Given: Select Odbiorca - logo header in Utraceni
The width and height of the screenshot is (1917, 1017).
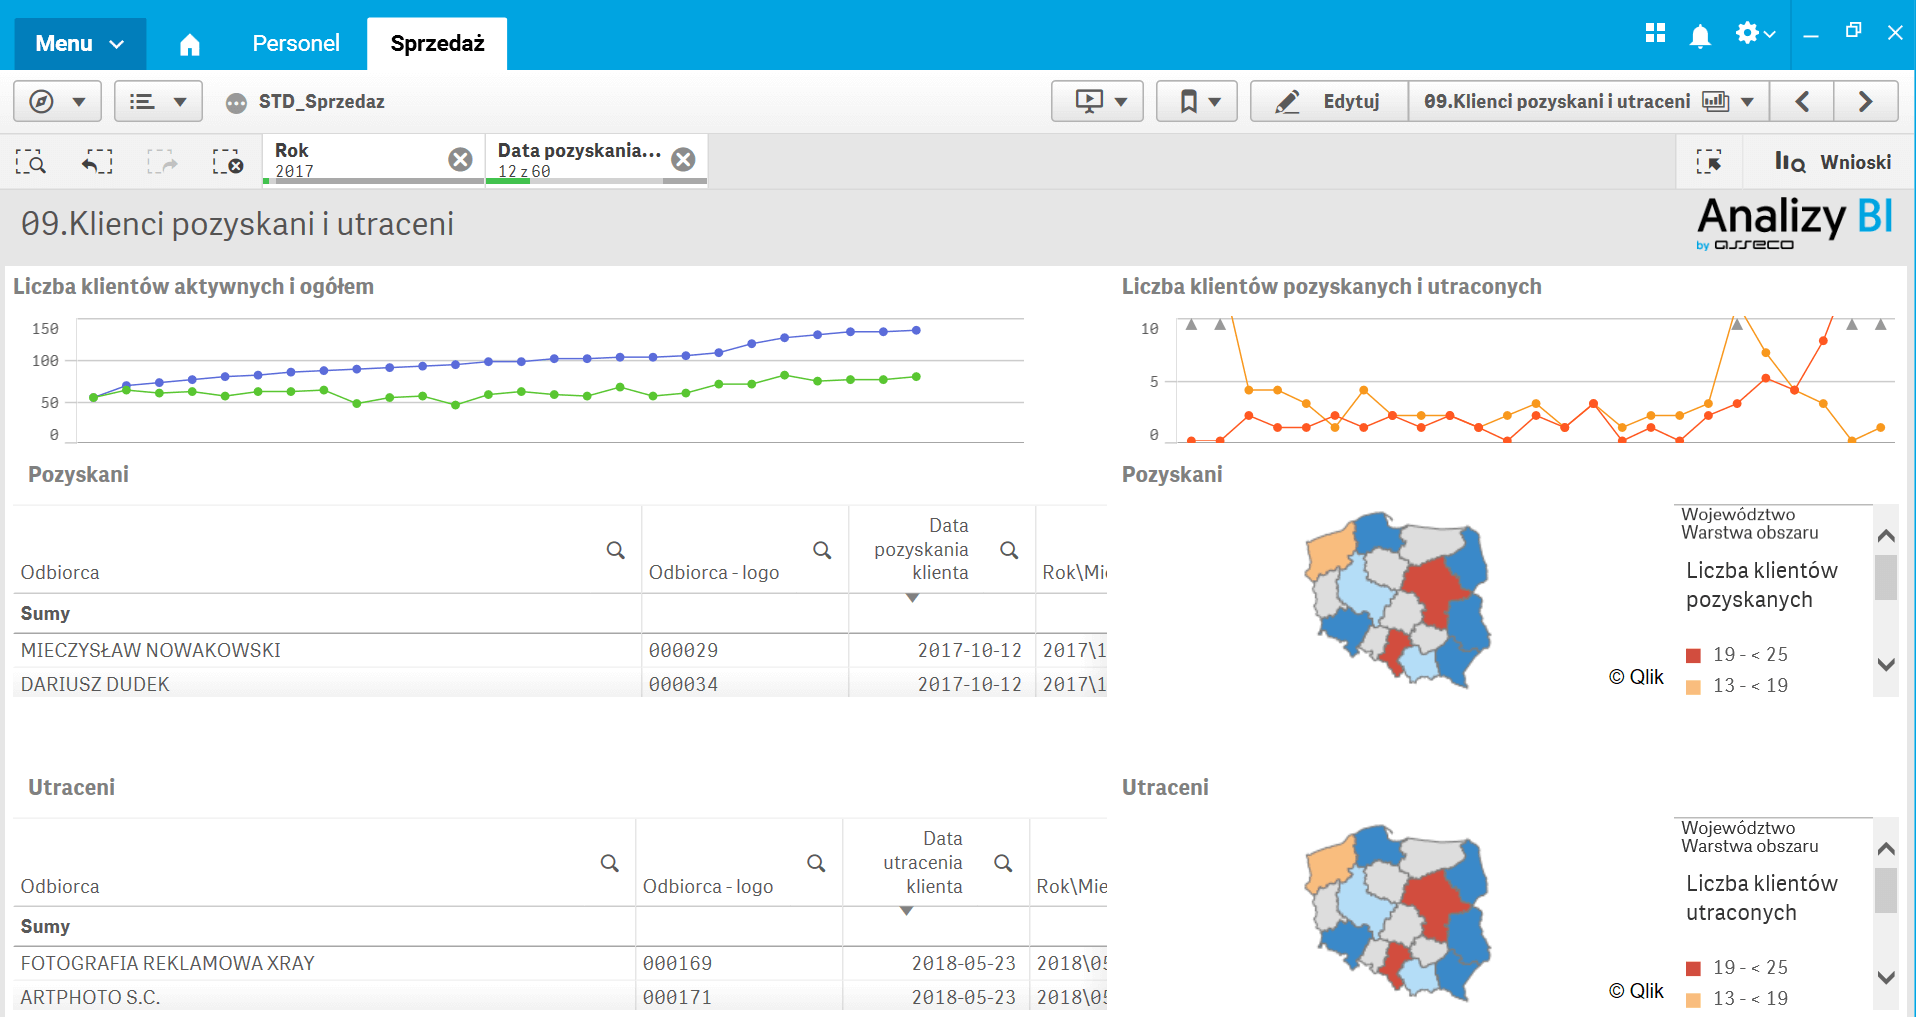Looking at the screenshot, I should point(708,887).
